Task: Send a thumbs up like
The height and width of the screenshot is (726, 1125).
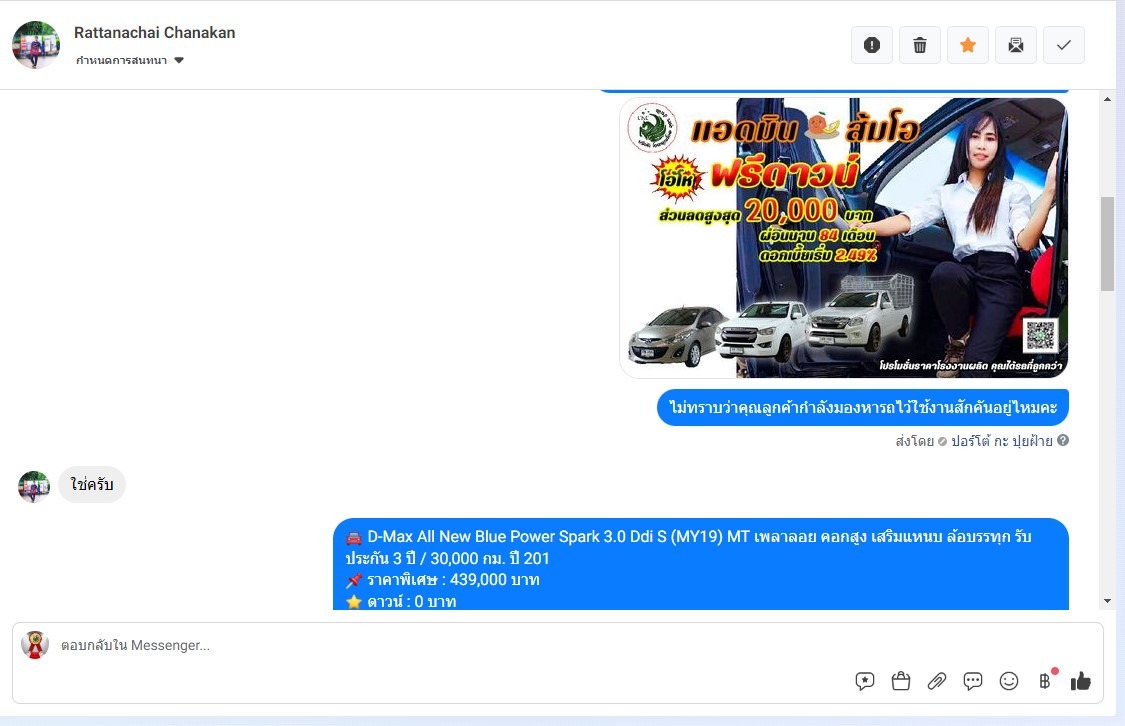Action: 1081,681
